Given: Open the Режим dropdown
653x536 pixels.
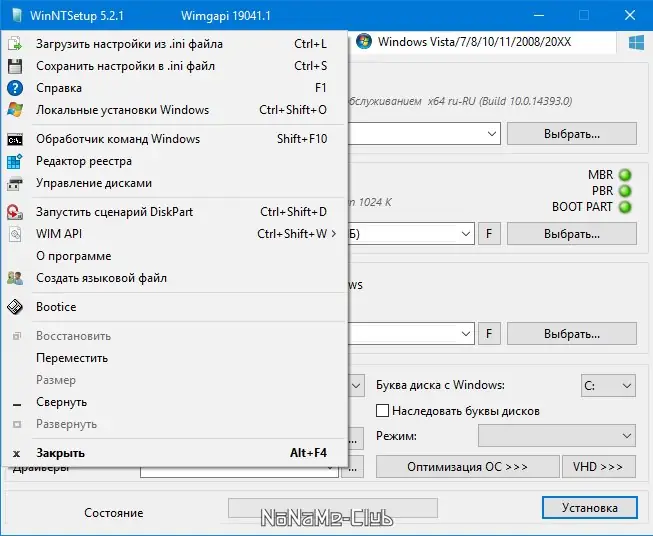Looking at the screenshot, I should (x=557, y=436).
